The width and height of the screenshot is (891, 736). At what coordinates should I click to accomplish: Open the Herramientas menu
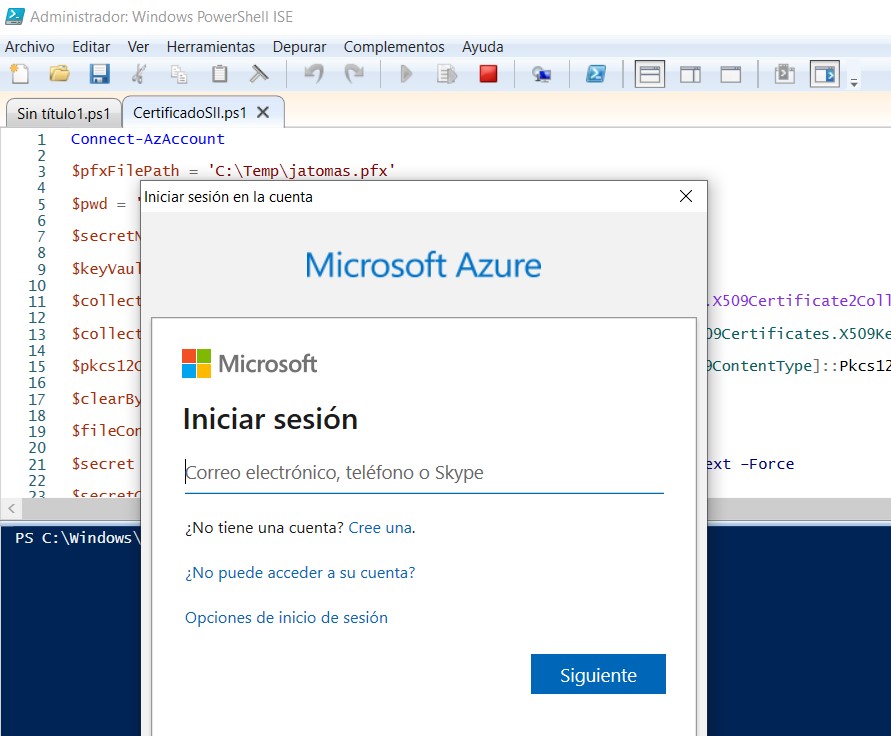pos(211,47)
